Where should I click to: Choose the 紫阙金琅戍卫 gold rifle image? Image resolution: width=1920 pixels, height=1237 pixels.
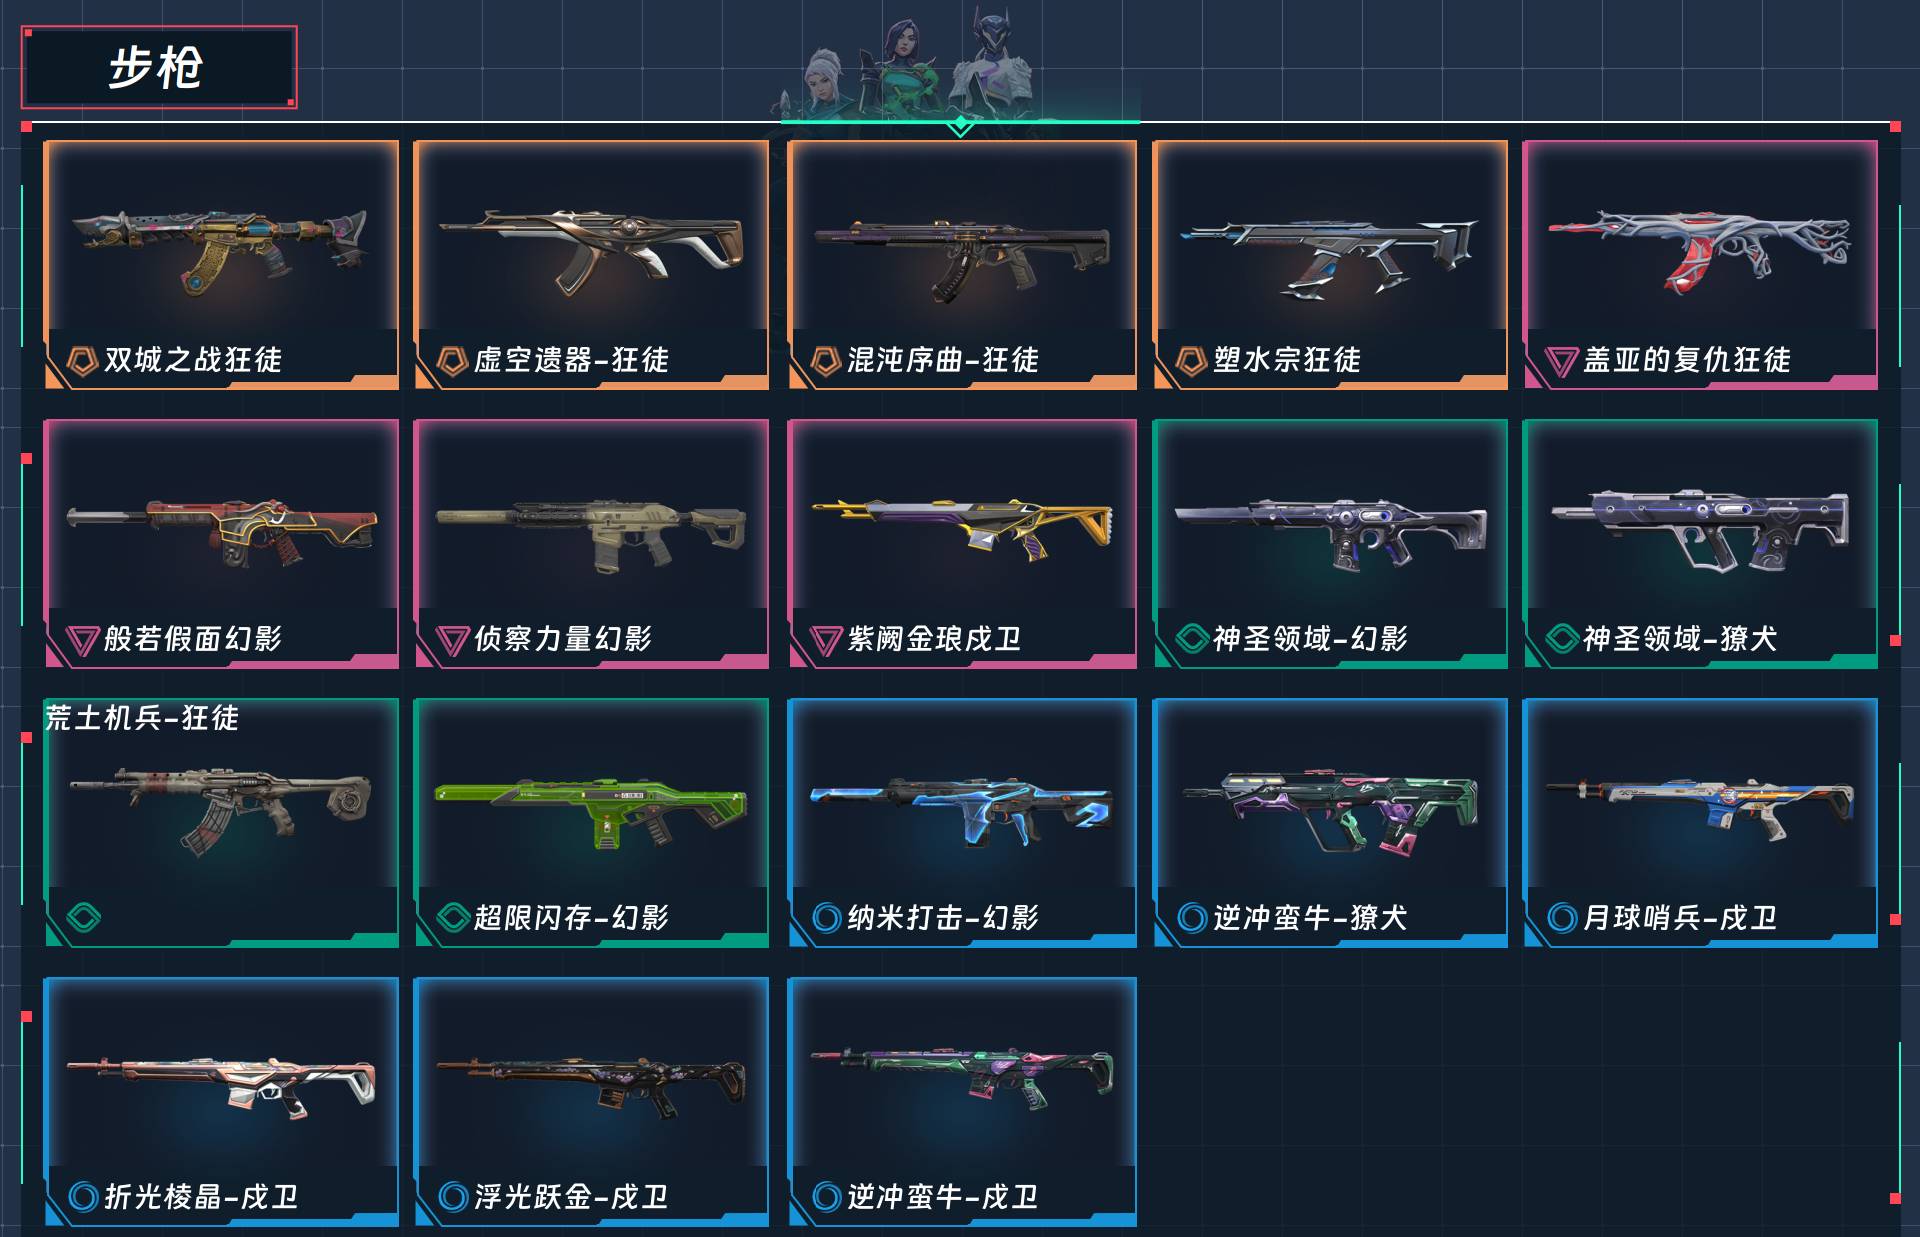(x=962, y=528)
